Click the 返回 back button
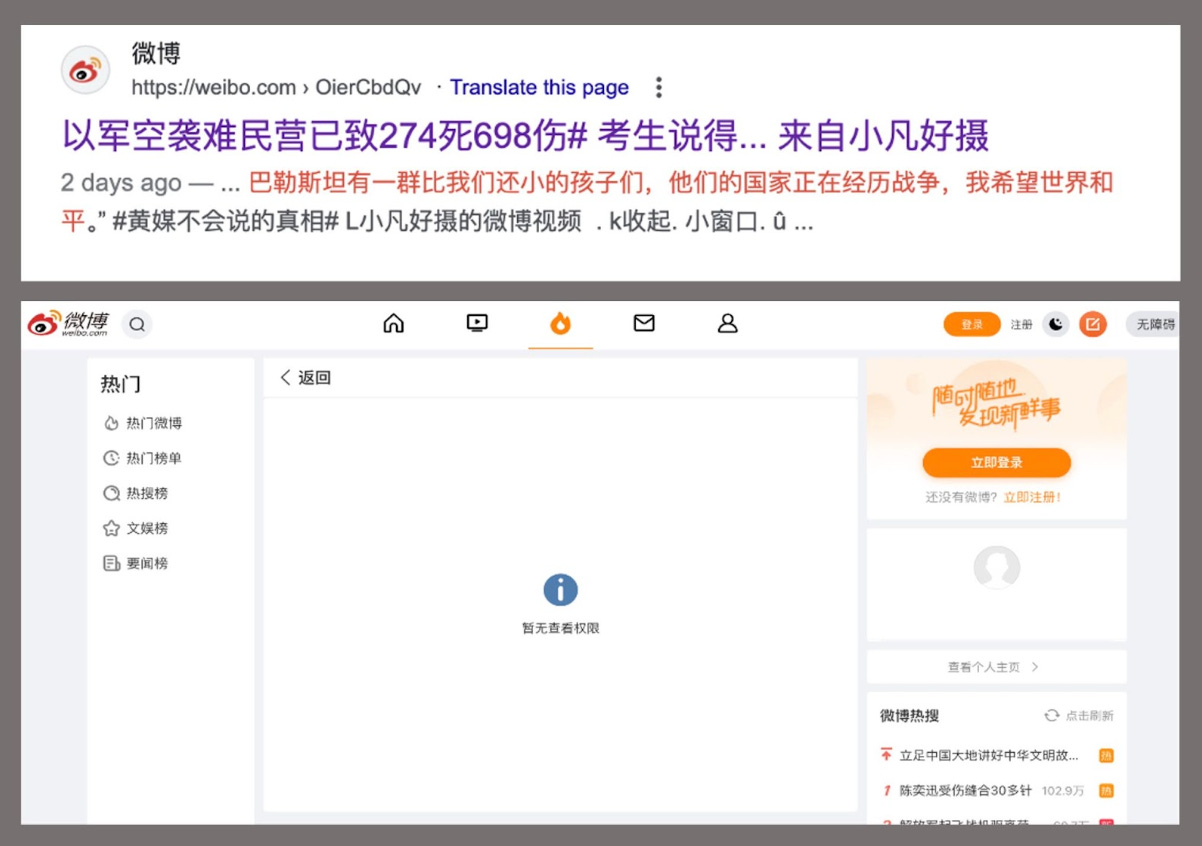The height and width of the screenshot is (846, 1202). (305, 377)
